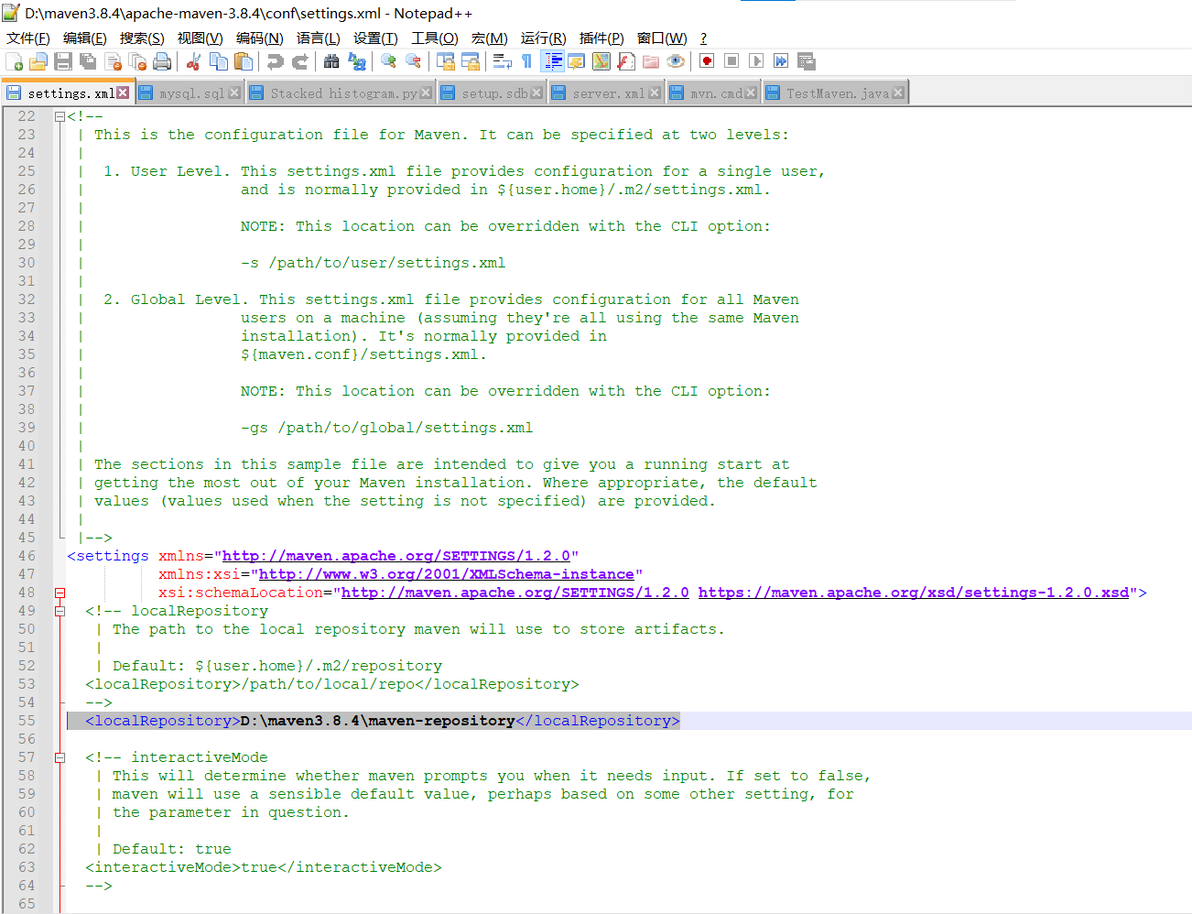Viewport: 1192px width, 914px height.
Task: Click the Save All icon
Action: coord(88,62)
